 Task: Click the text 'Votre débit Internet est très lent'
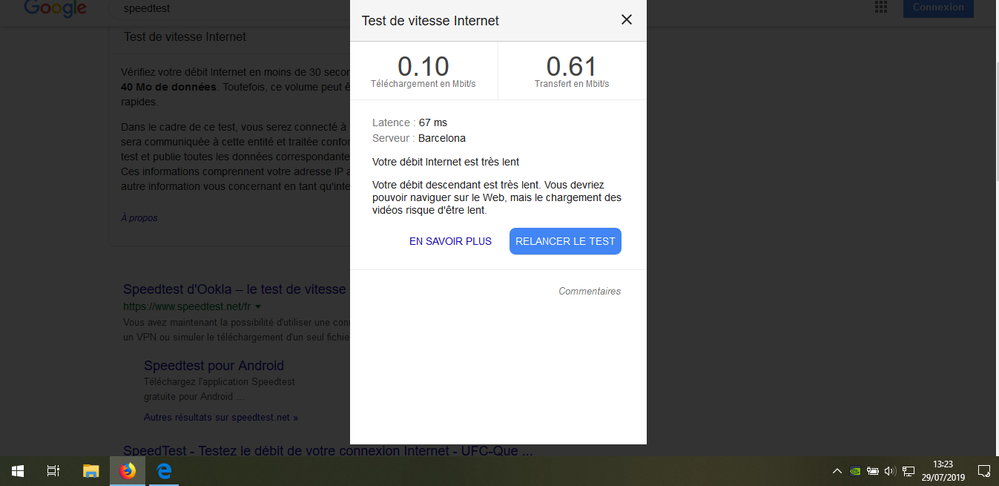pyautogui.click(x=446, y=162)
